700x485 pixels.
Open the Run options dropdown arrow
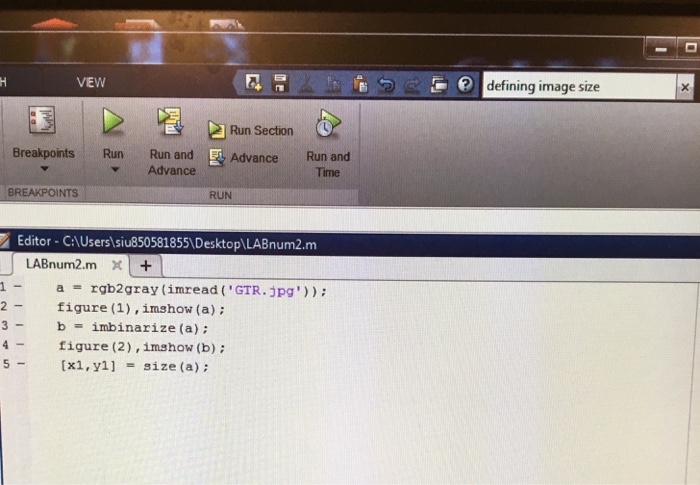115,170
